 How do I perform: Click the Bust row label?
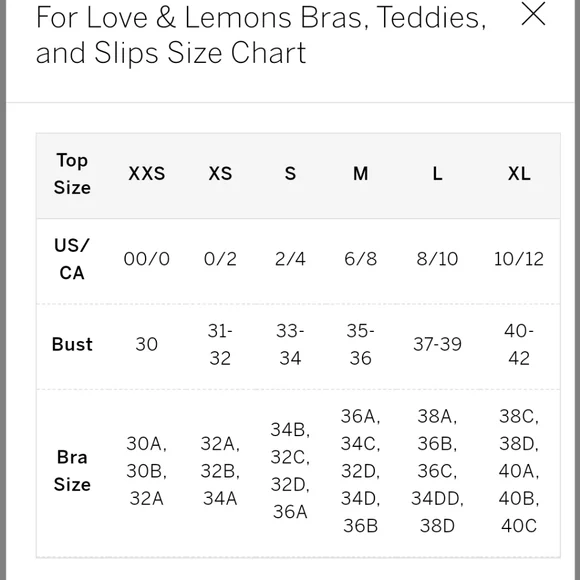pos(72,344)
